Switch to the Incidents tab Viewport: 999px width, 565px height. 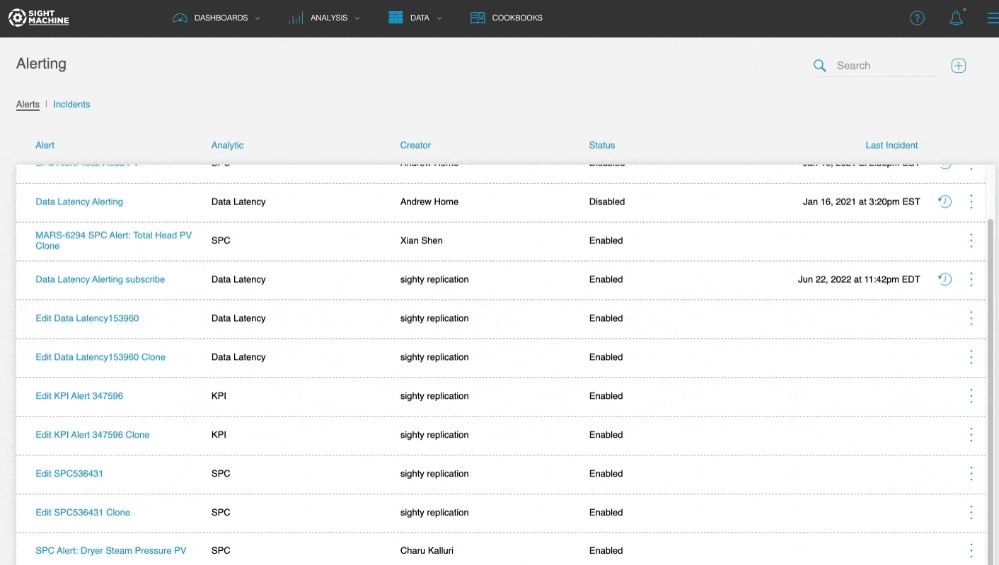click(71, 104)
